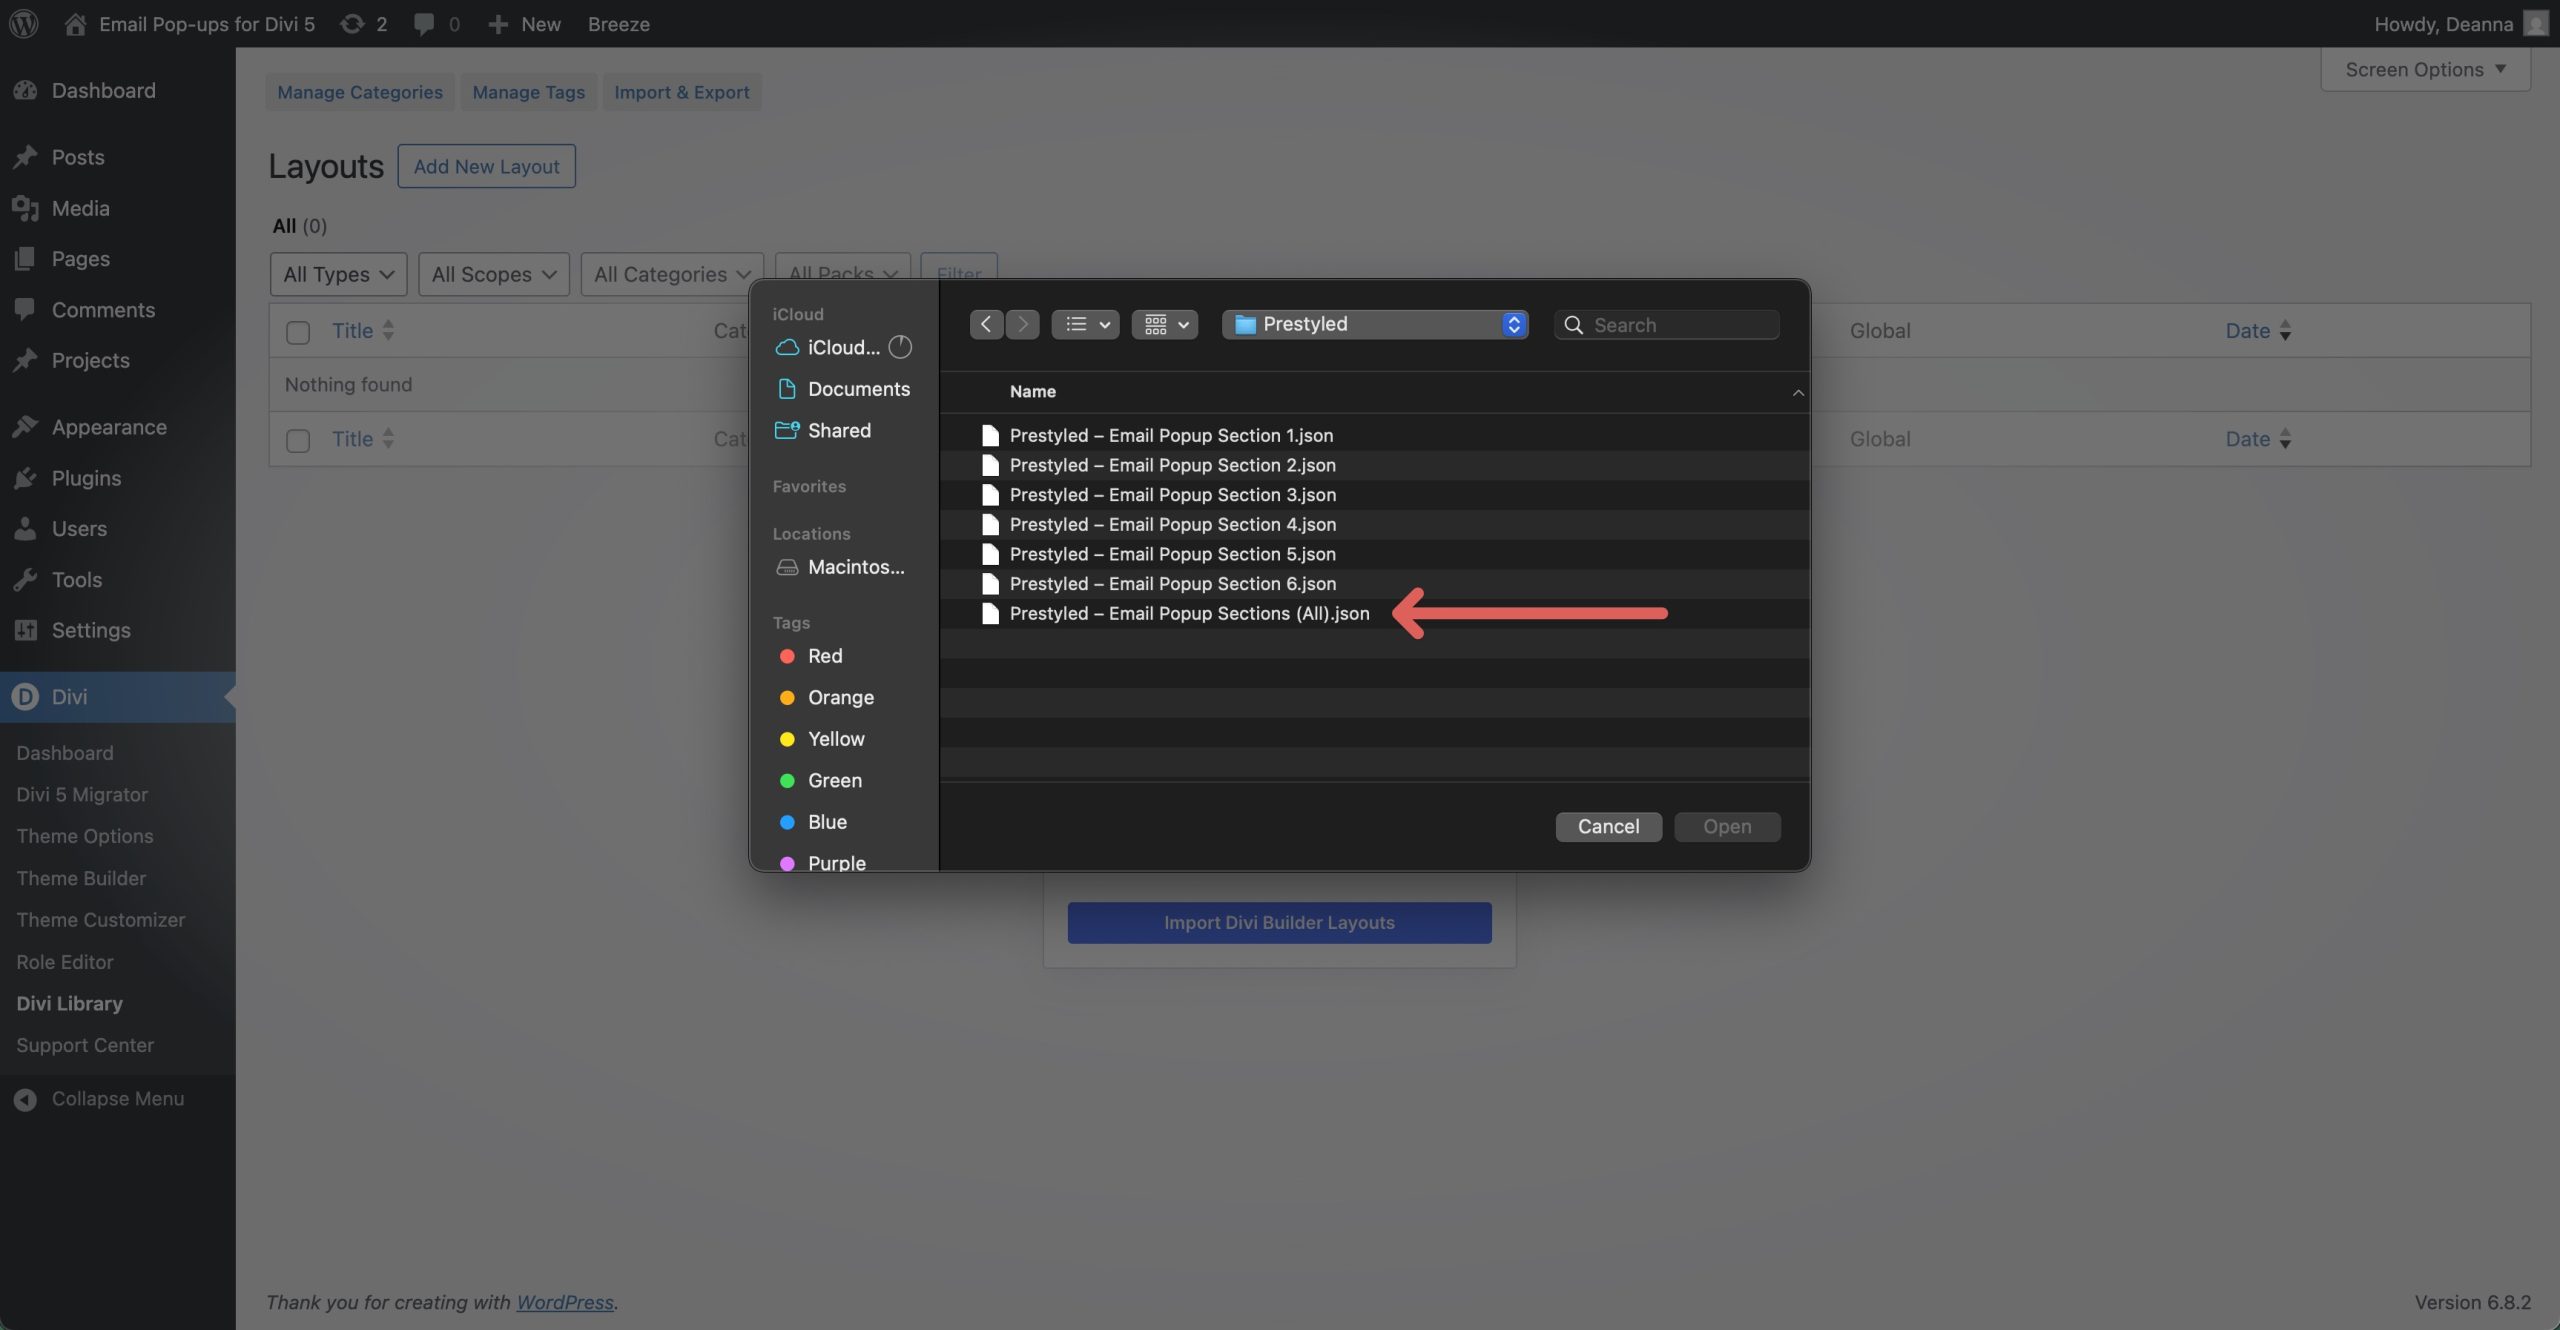Image resolution: width=2560 pixels, height=1330 pixels.
Task: Click the comments bubble in the admin bar
Action: coord(424,23)
